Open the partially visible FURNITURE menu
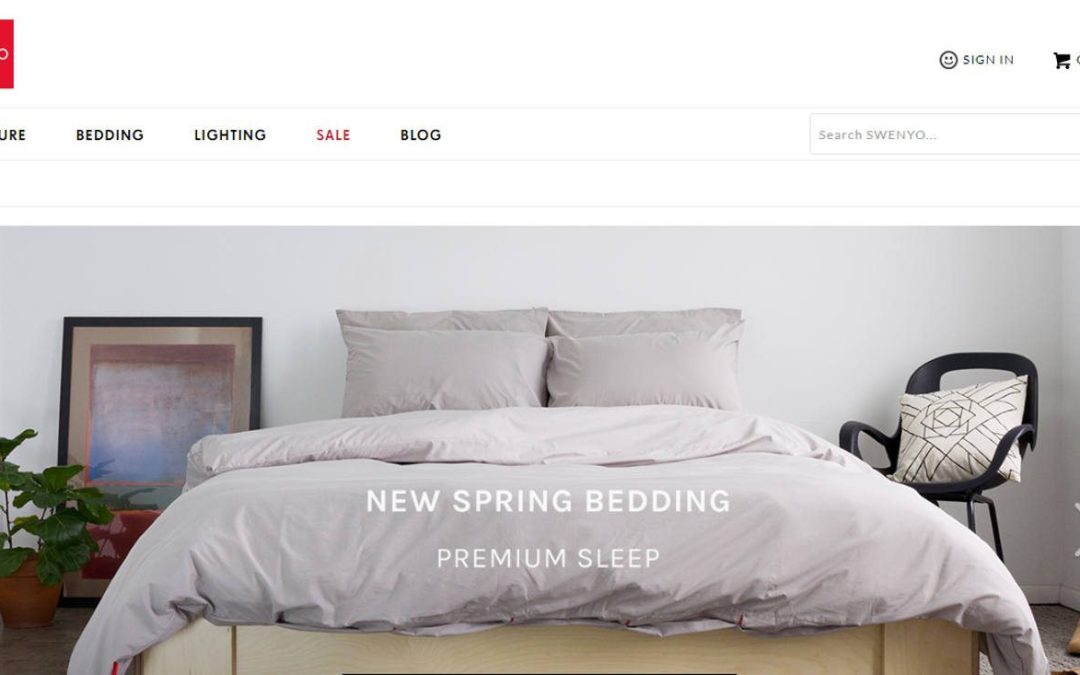The image size is (1080, 675). click(x=12, y=135)
